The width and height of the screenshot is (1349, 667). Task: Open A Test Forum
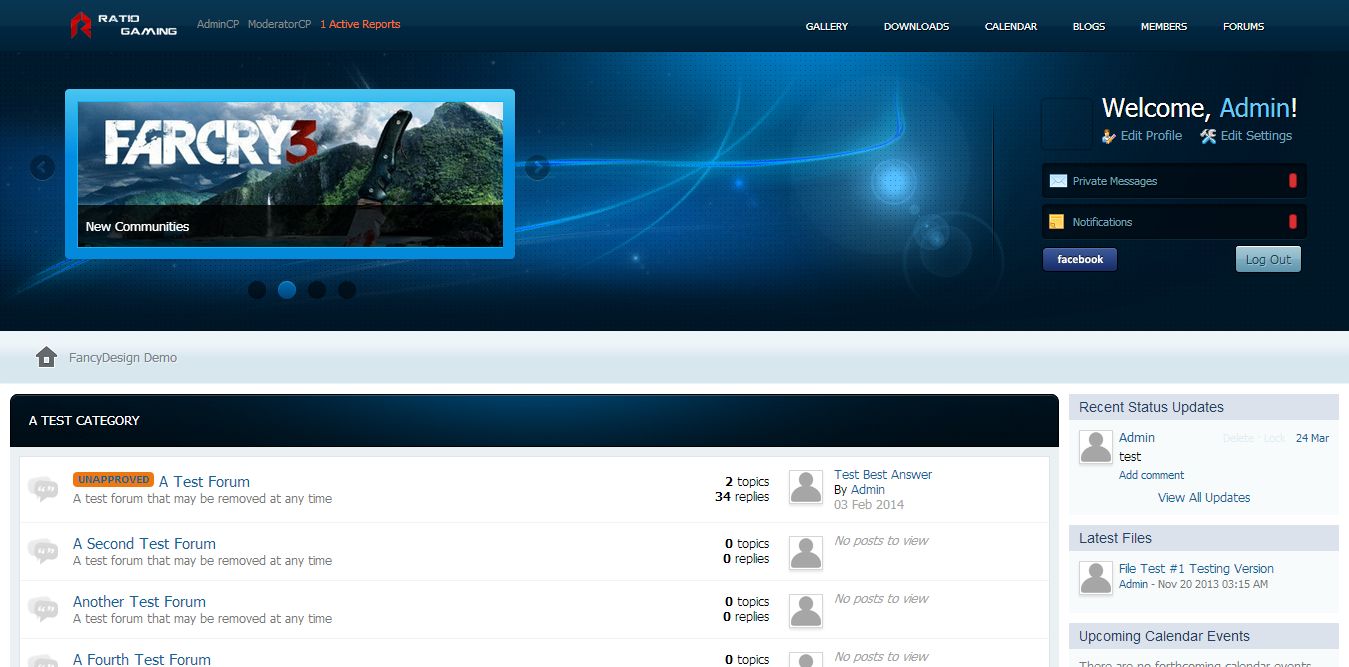(204, 481)
